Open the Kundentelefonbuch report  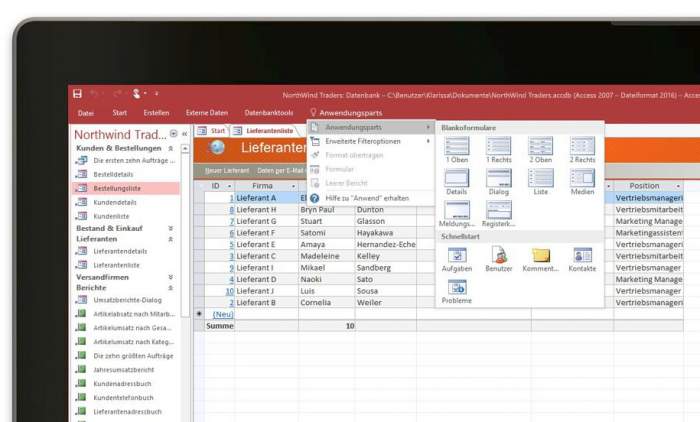click(x=123, y=397)
